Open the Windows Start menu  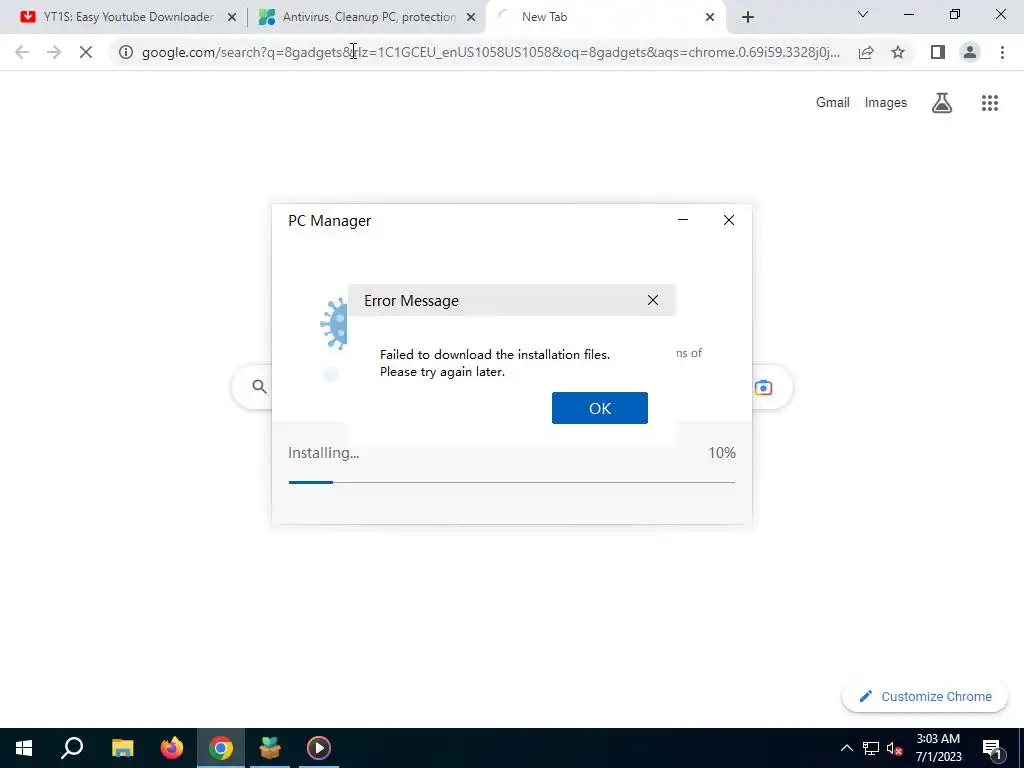coord(24,748)
